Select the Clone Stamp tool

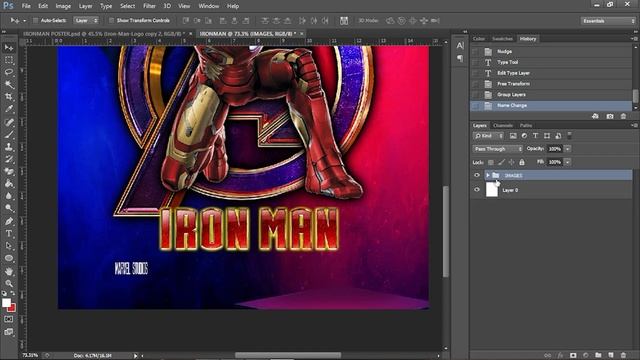(x=9, y=147)
